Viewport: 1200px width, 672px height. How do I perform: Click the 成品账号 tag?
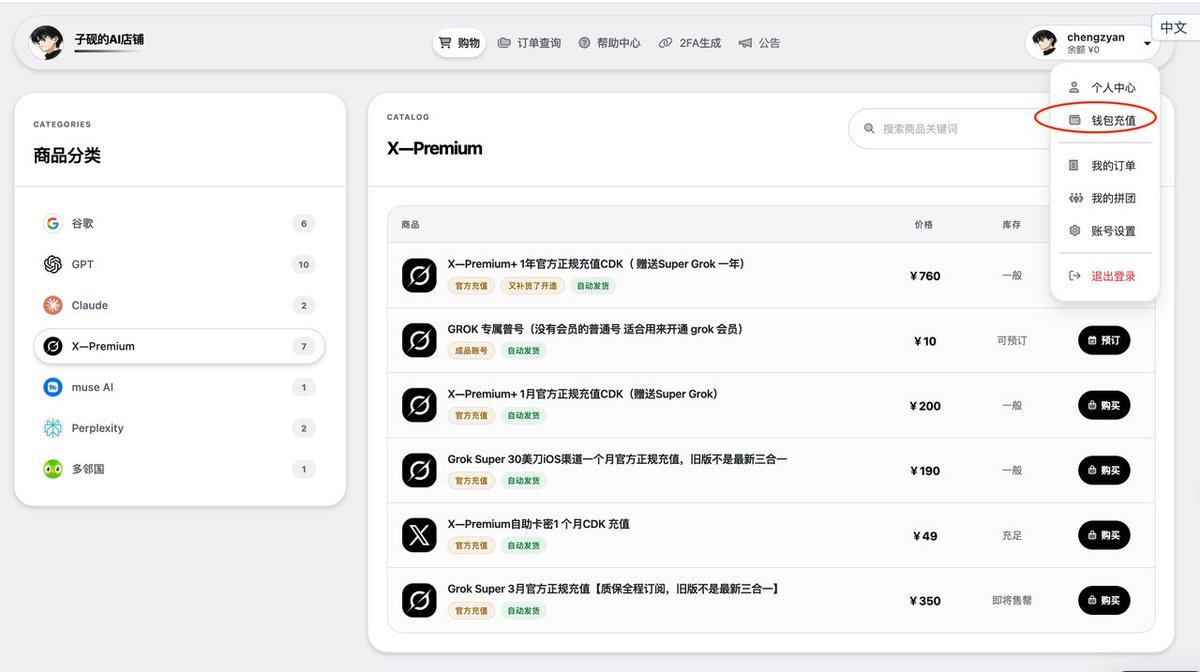click(x=472, y=351)
